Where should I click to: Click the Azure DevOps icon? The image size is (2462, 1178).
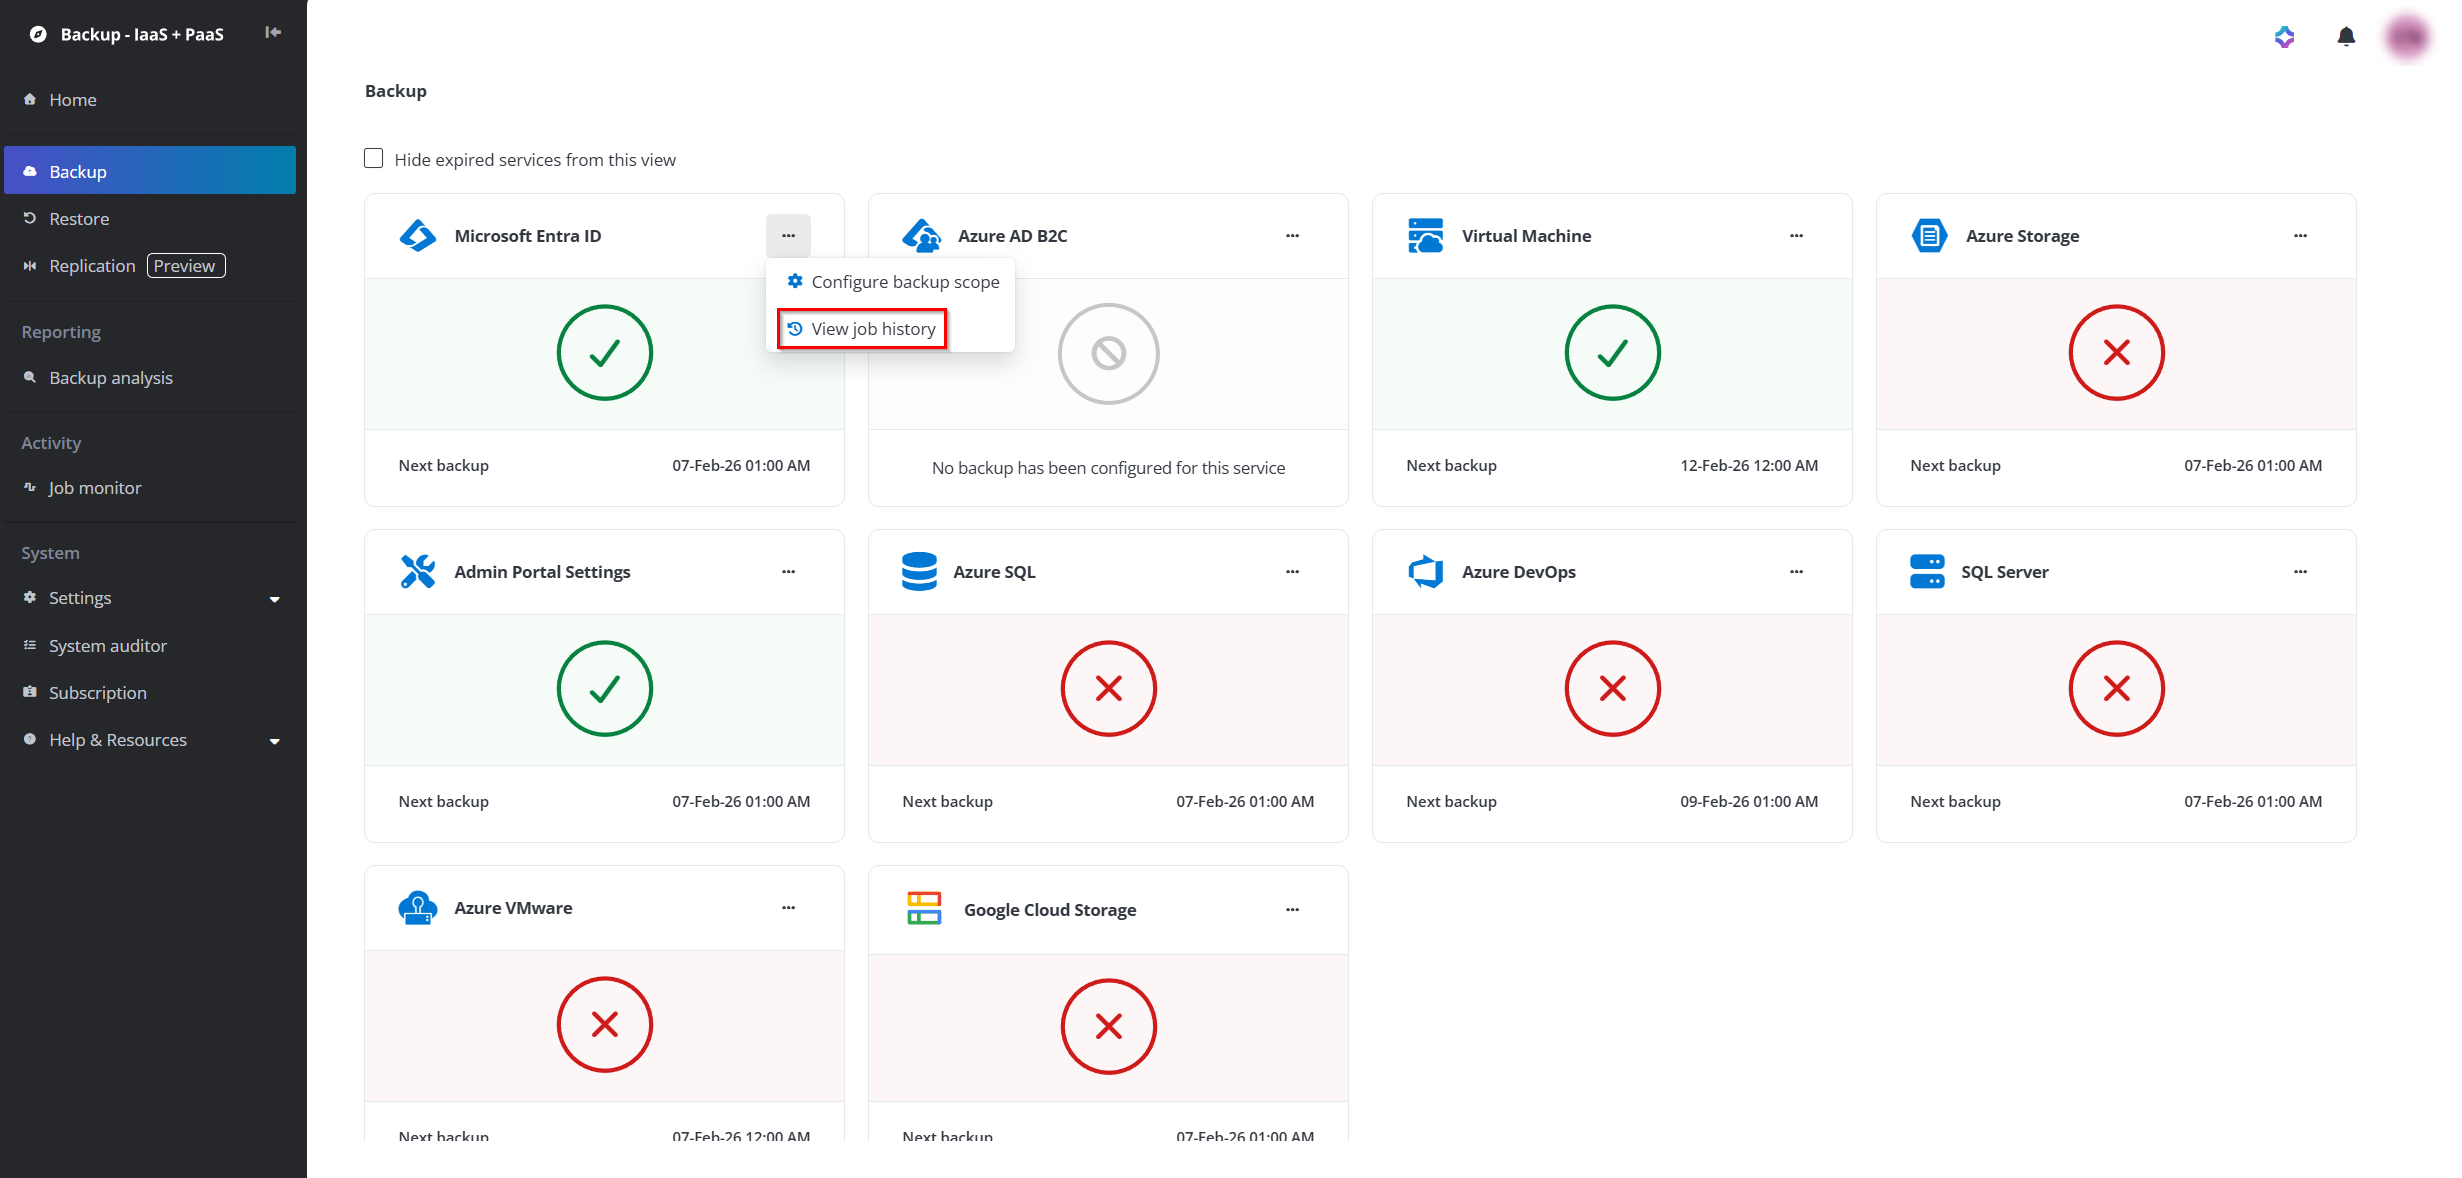click(1426, 572)
